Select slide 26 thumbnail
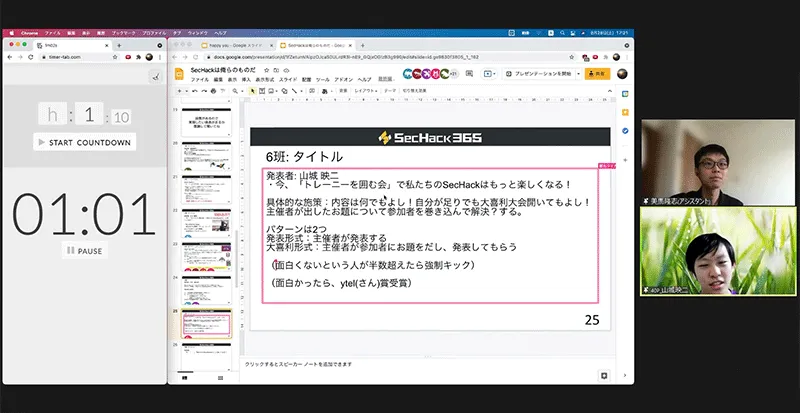Screen dimensions: 800x413 tap(206, 355)
